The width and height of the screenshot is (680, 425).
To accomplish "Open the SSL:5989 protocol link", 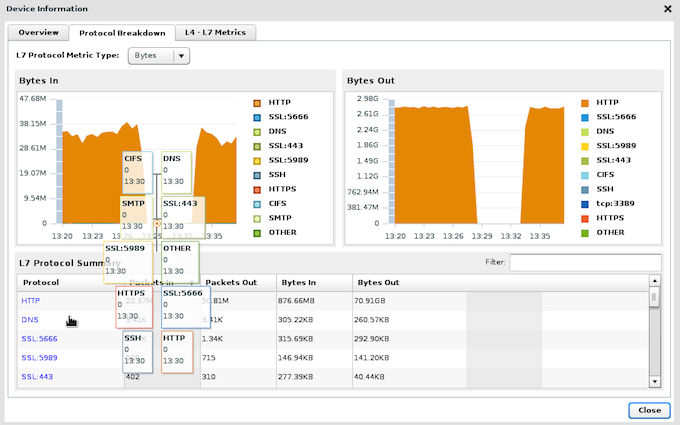I will tap(39, 358).
